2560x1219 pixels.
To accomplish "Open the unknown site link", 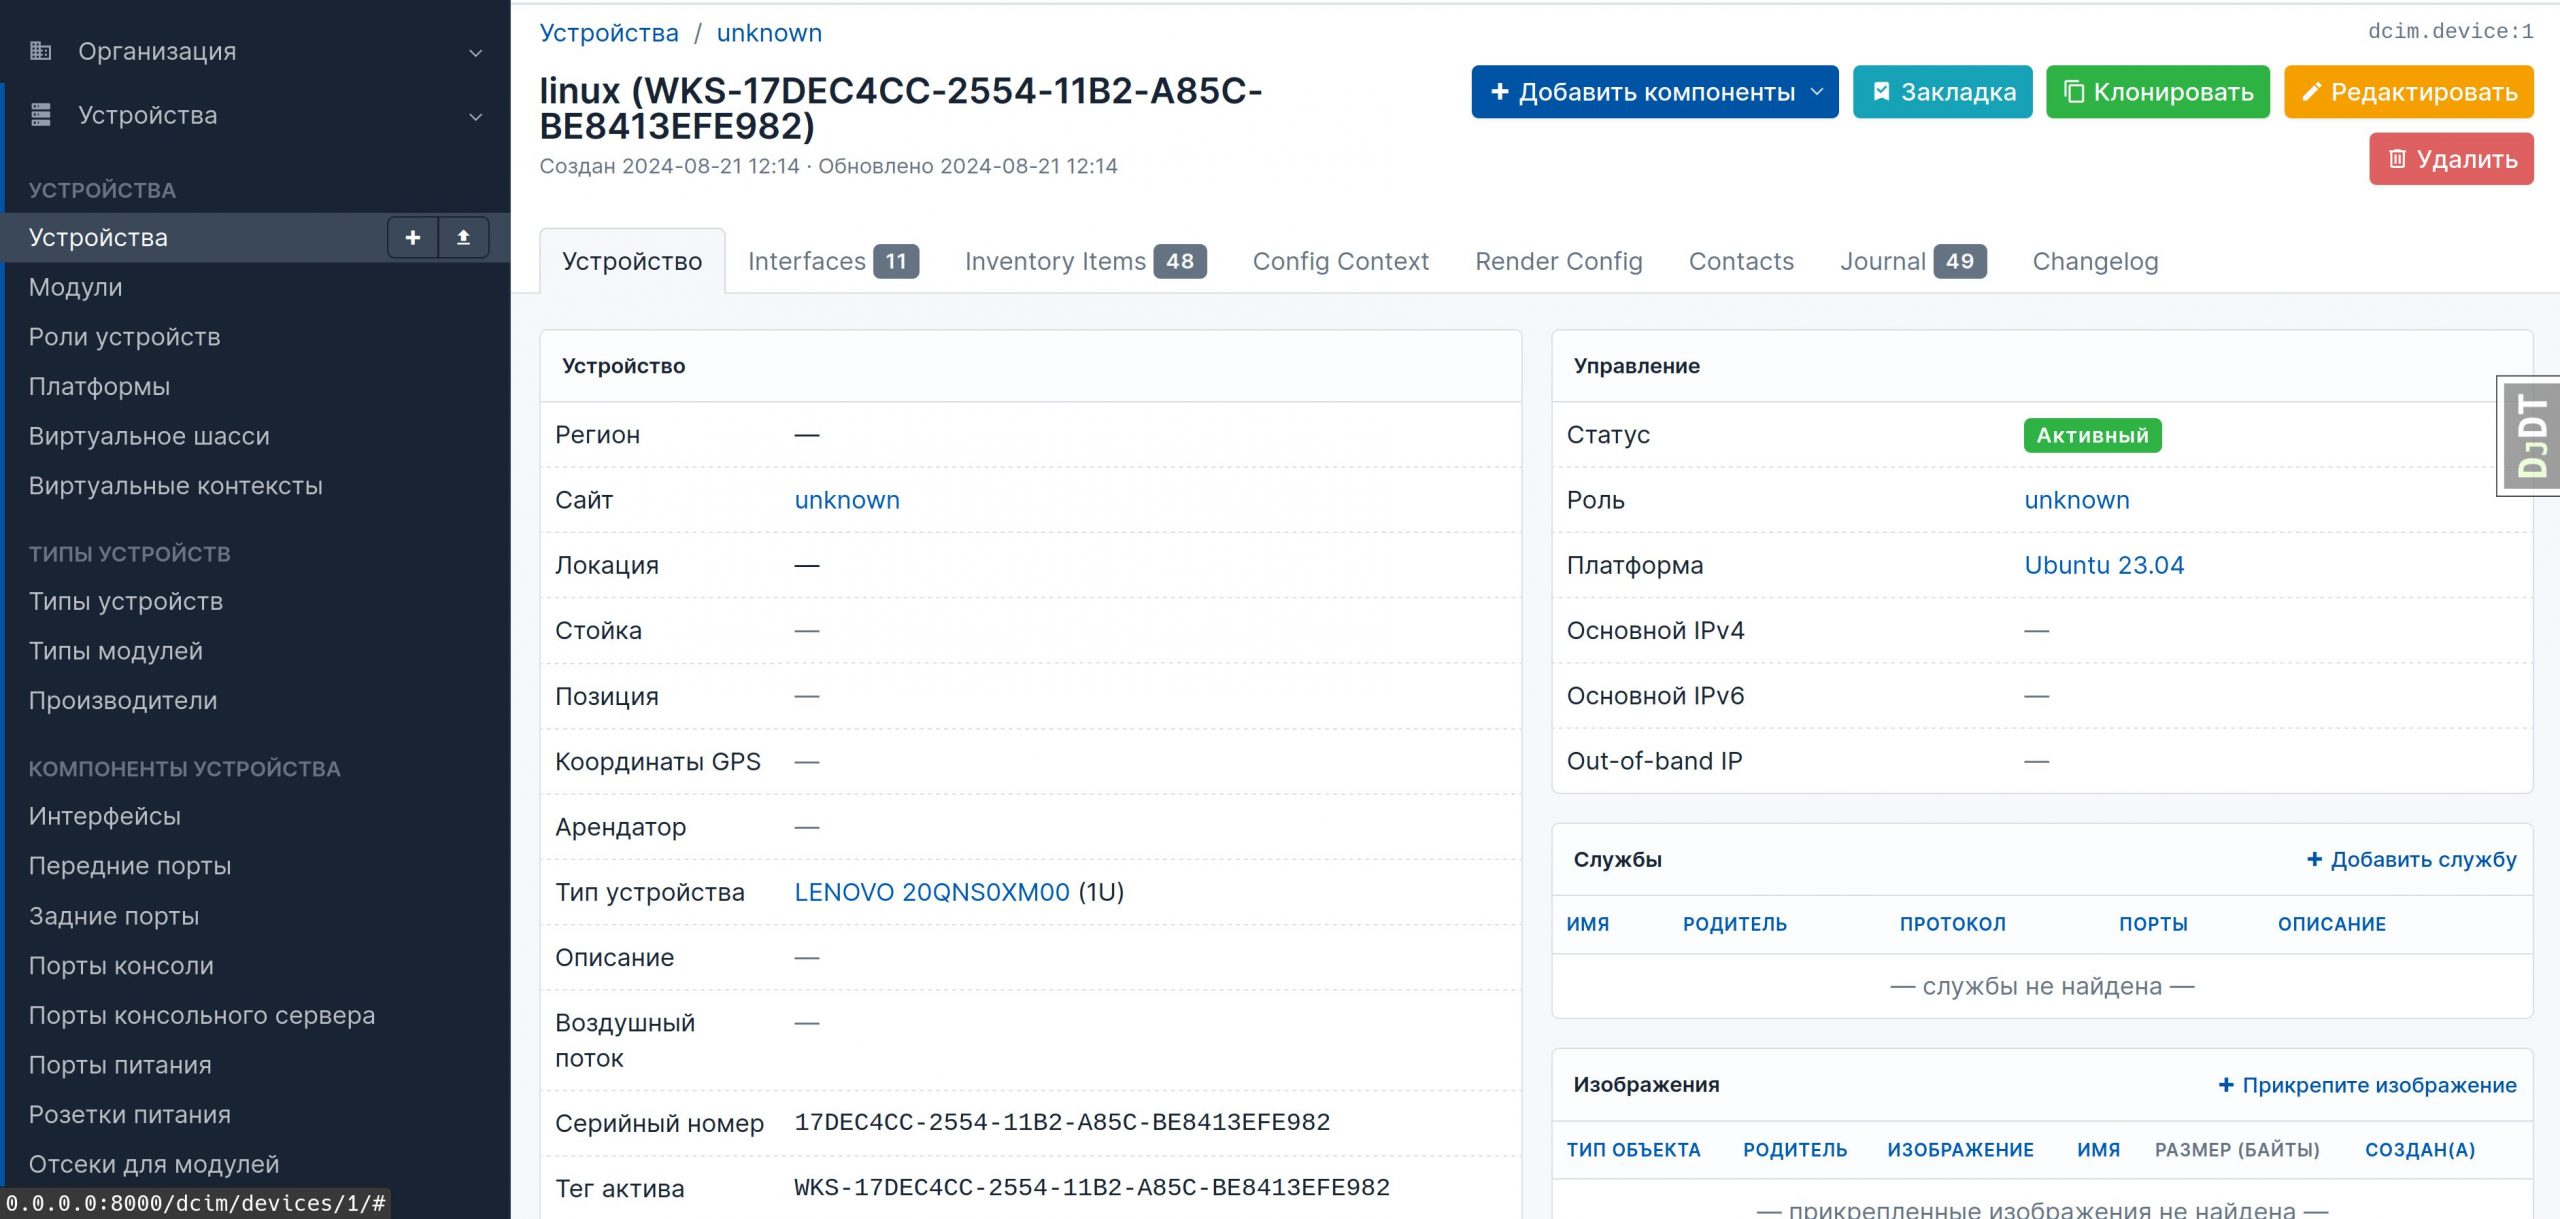I will pos(847,500).
